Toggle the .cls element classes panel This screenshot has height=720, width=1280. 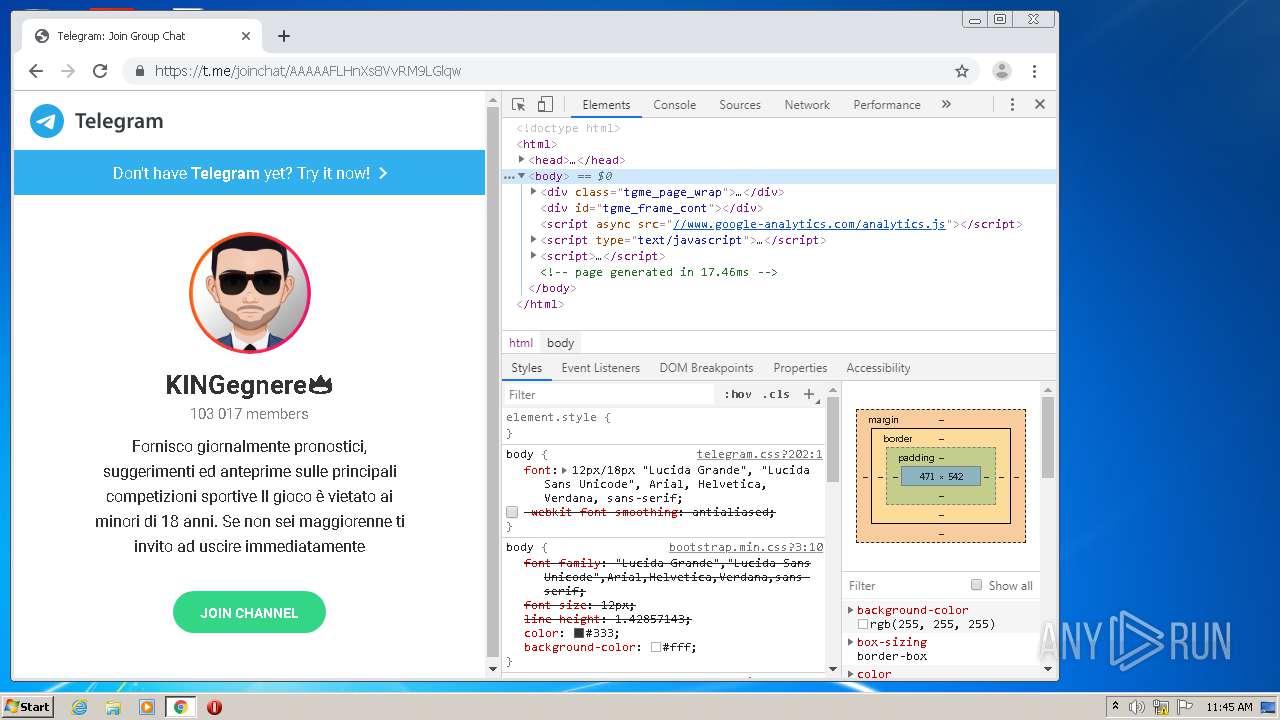(x=776, y=394)
